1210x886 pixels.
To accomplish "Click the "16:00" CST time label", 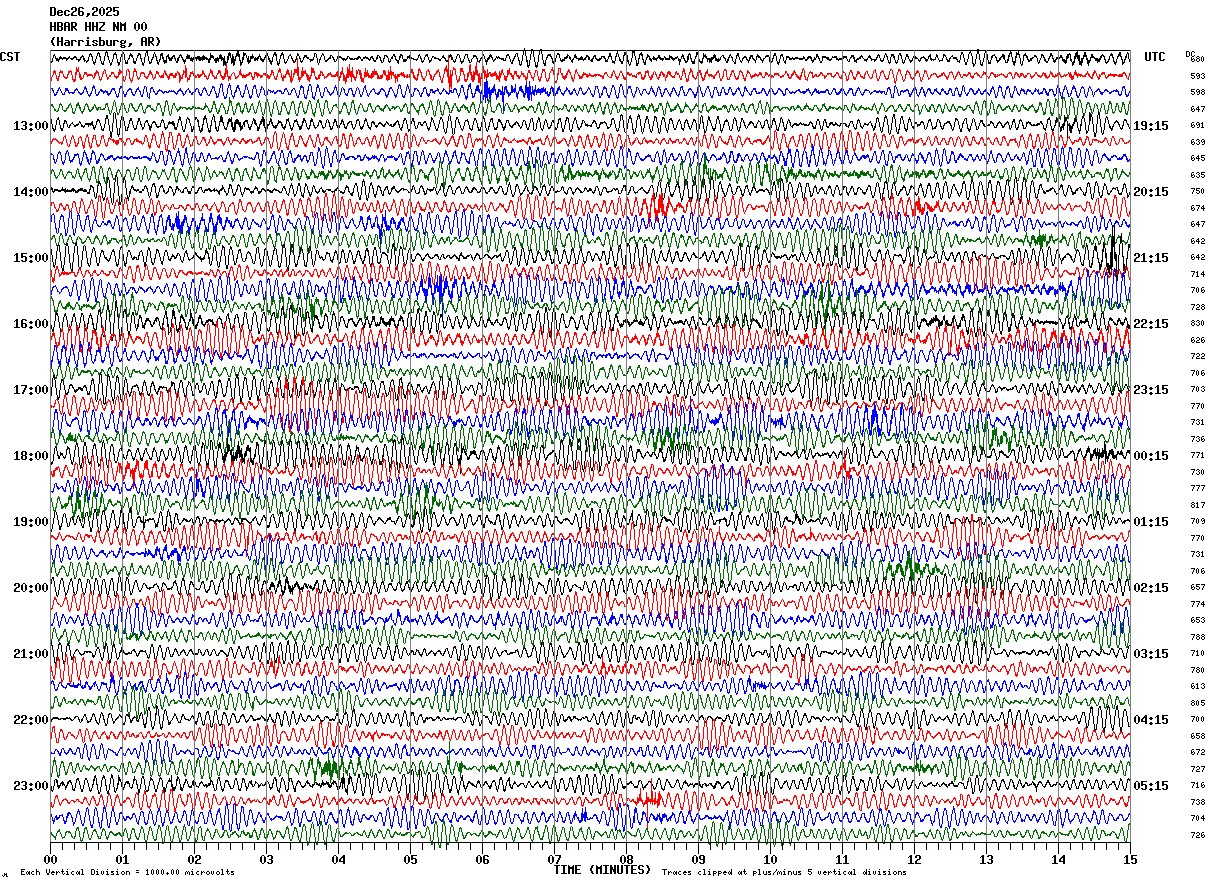I will (31, 324).
